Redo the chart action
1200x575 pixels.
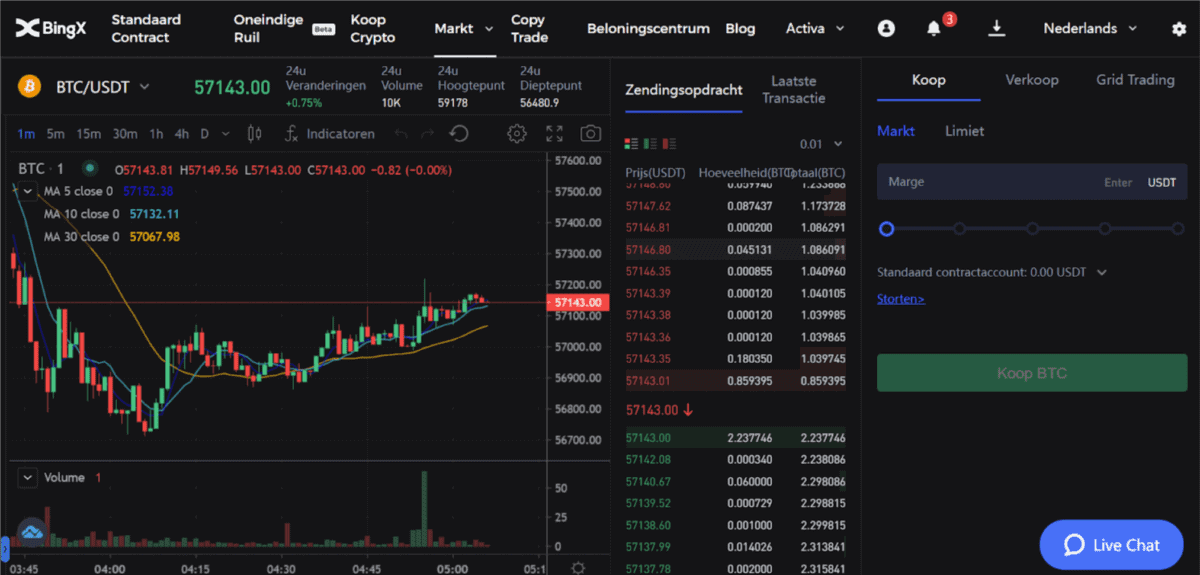[x=428, y=133]
